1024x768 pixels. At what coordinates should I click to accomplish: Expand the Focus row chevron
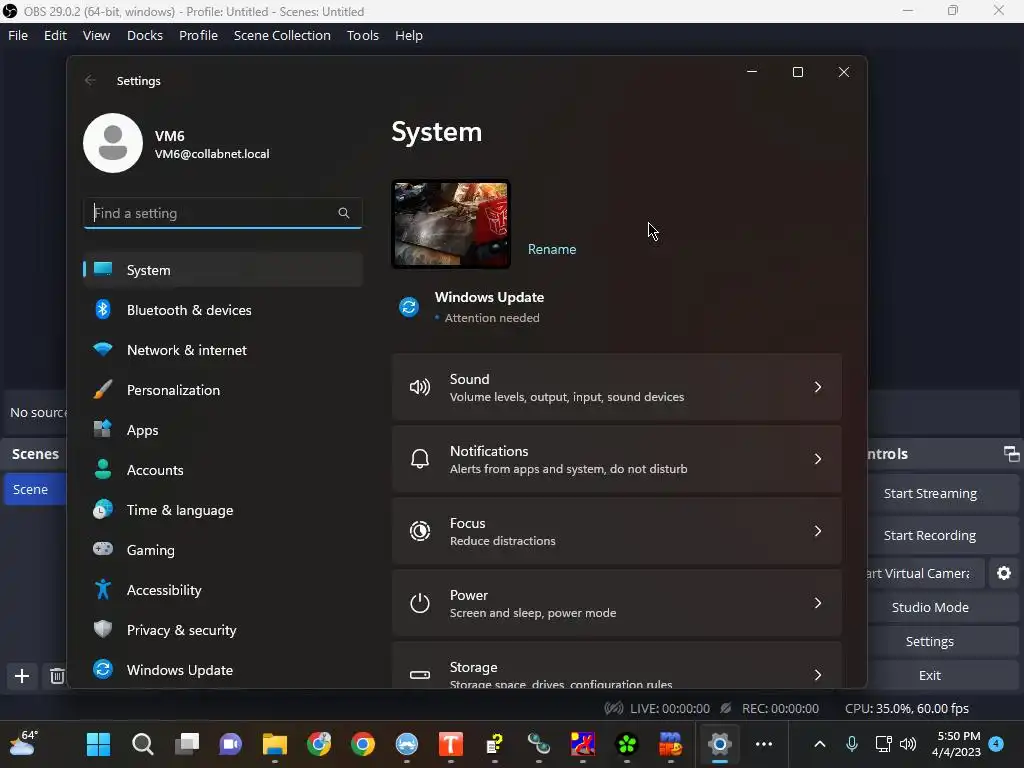[818, 531]
